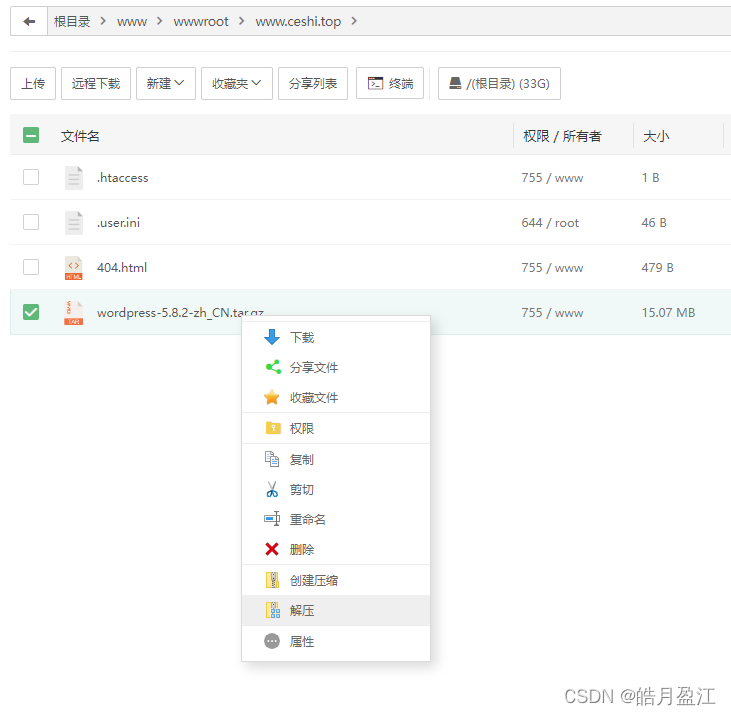
Task: Open the 分享列表 button
Action: [x=313, y=83]
